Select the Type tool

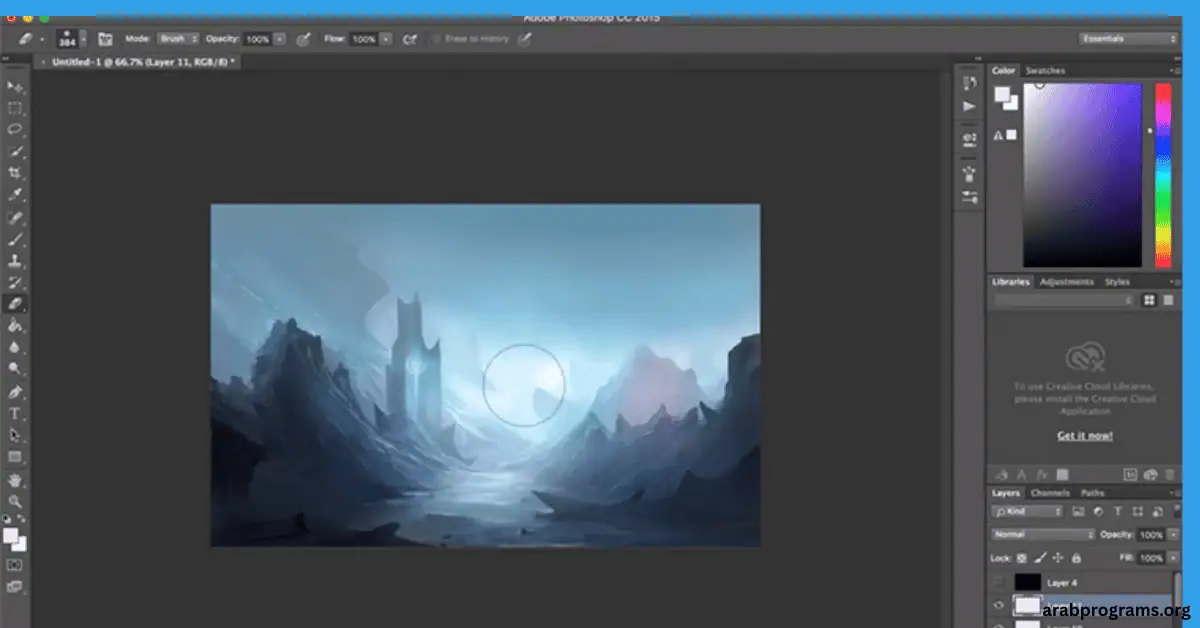click(x=15, y=413)
